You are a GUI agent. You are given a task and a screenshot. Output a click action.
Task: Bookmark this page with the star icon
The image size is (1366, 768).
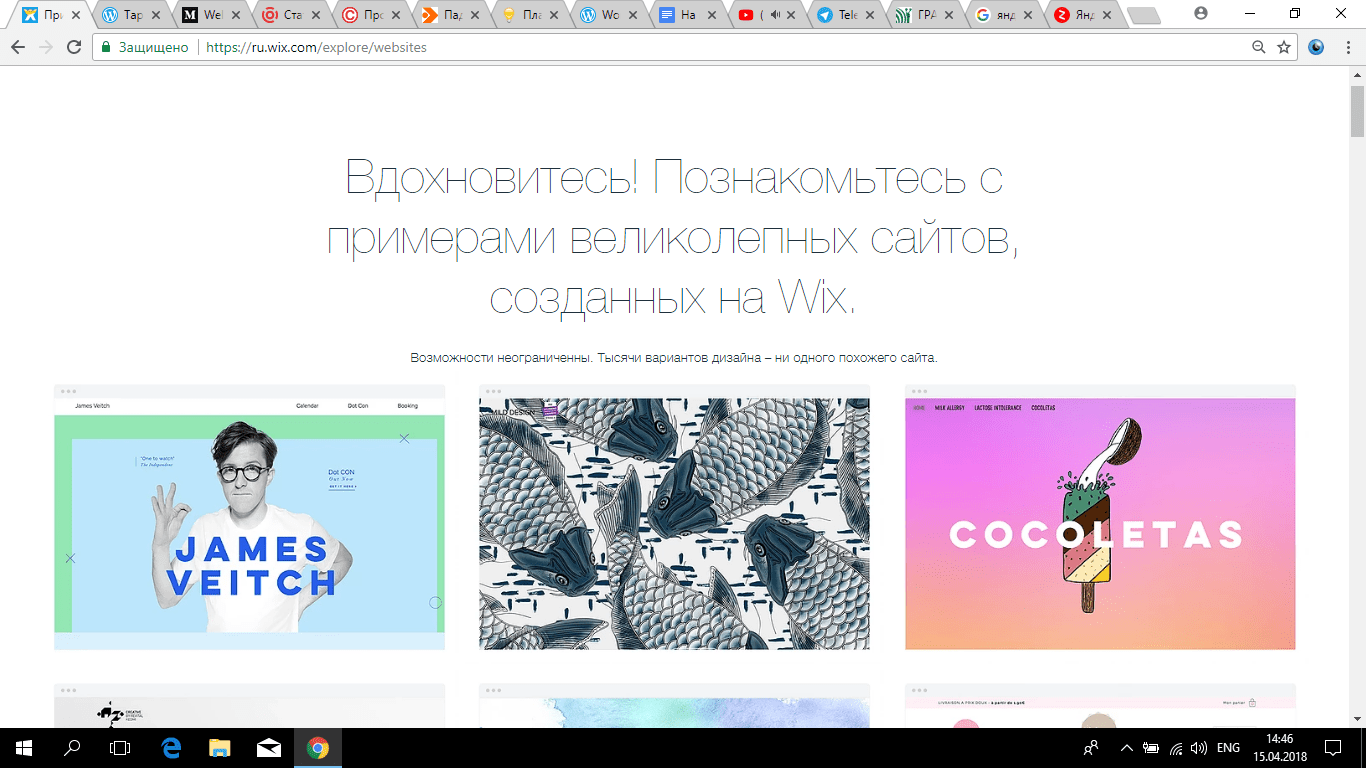1283,46
